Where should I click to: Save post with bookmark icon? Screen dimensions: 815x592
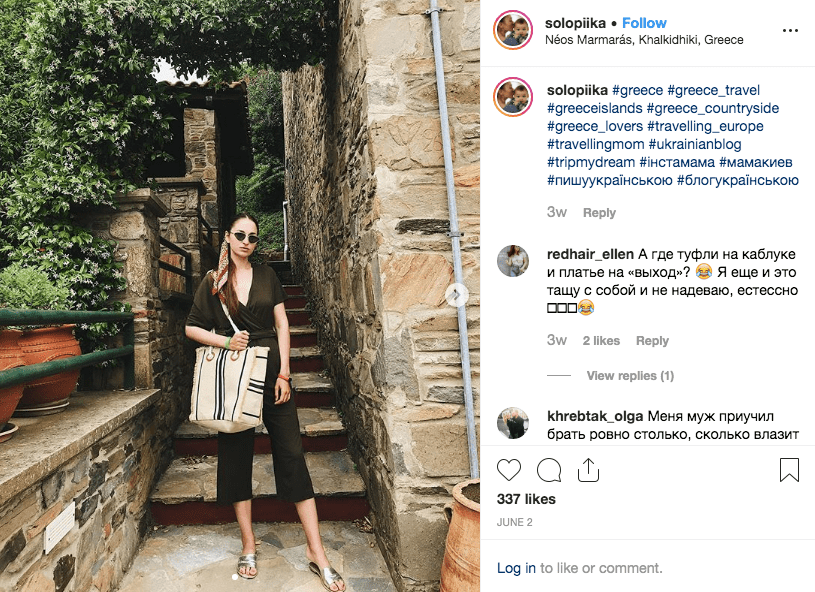coord(789,470)
